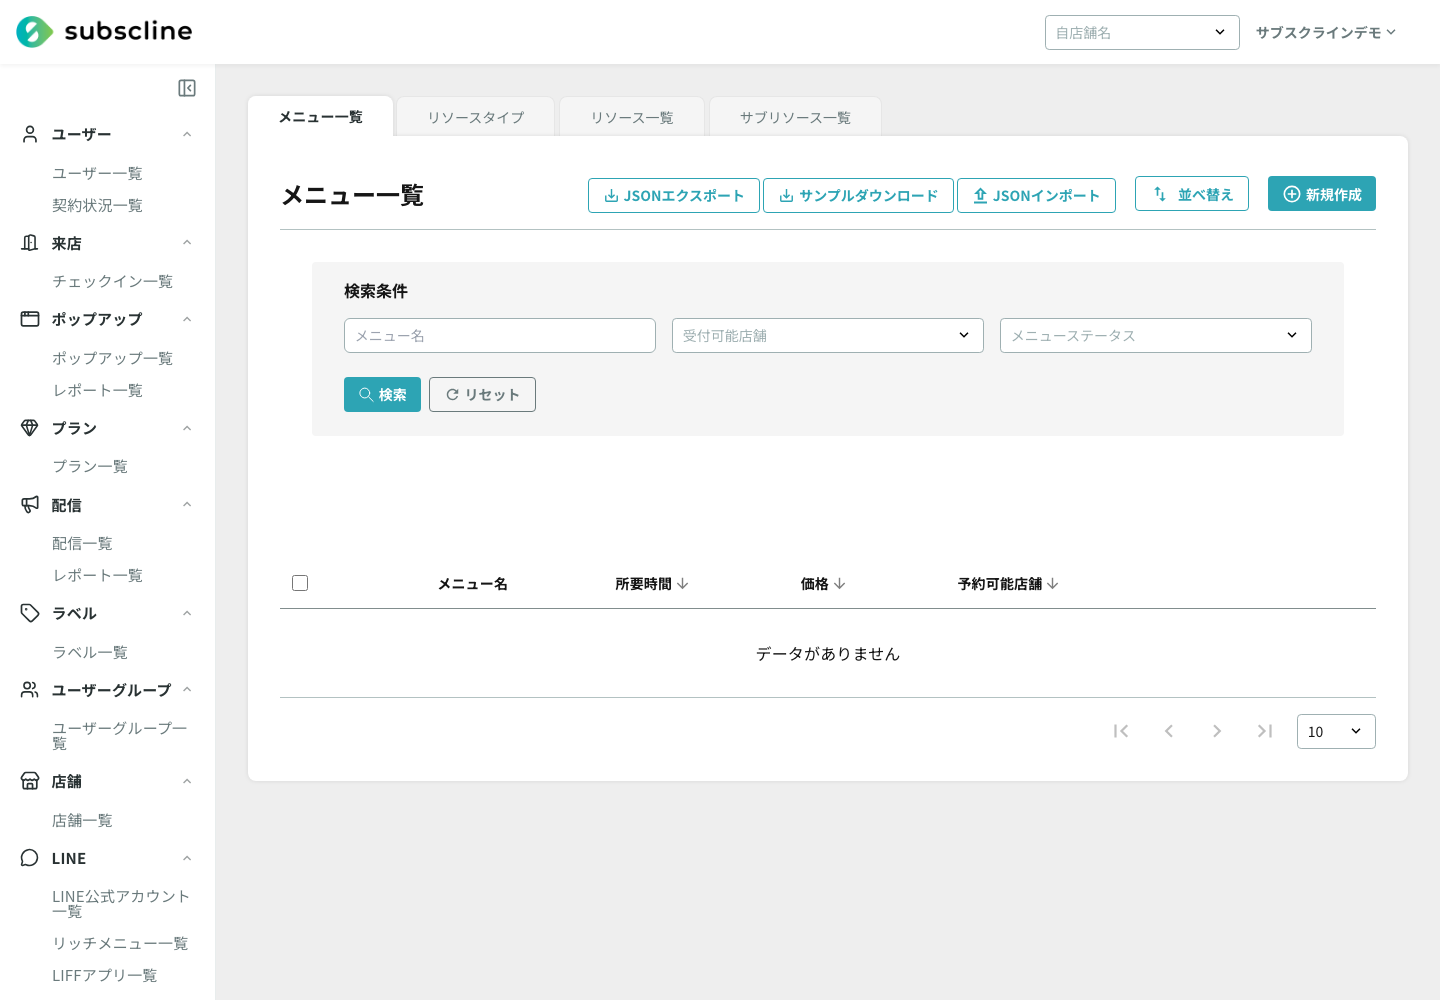Collapse the 配信 section chevron

click(x=187, y=505)
